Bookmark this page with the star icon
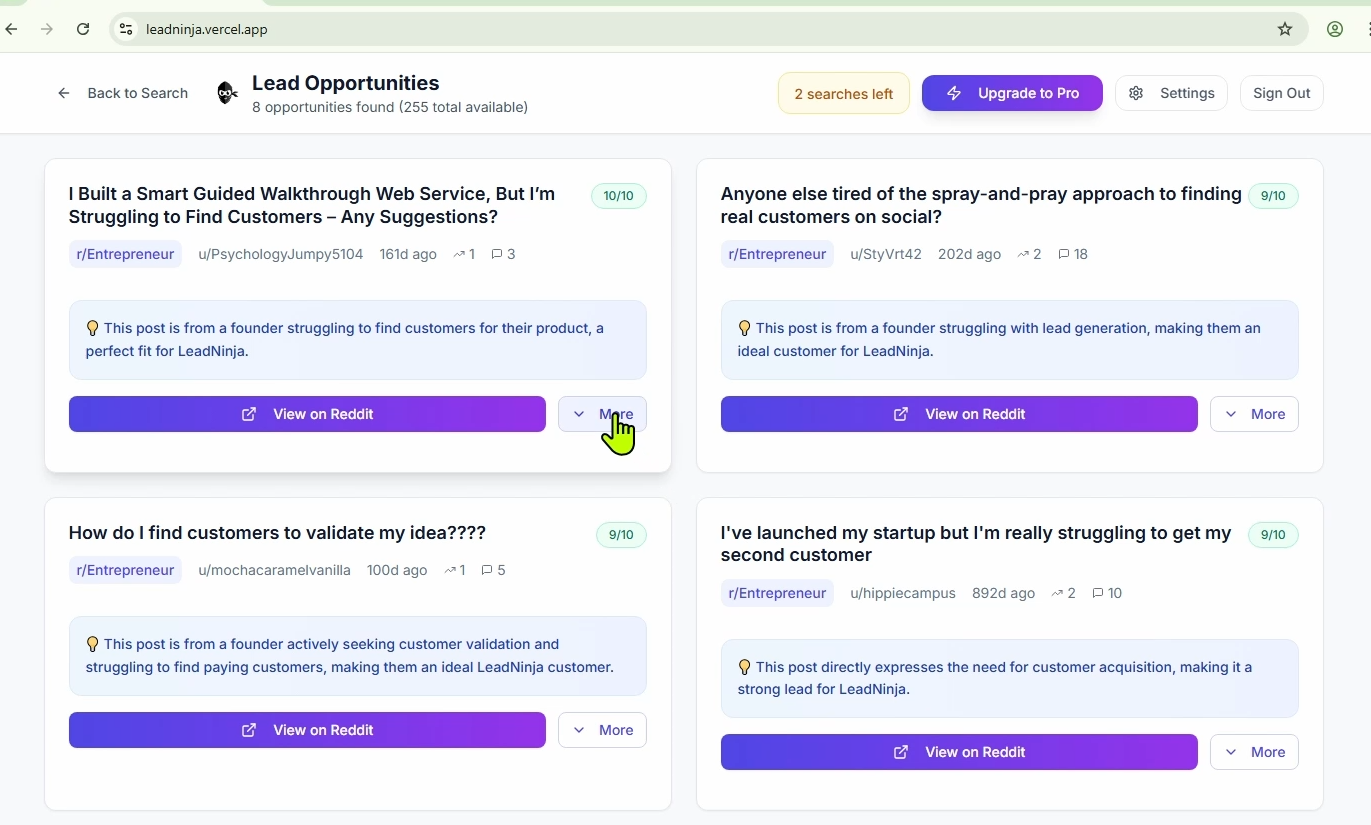Image resolution: width=1371 pixels, height=825 pixels. [x=1285, y=29]
